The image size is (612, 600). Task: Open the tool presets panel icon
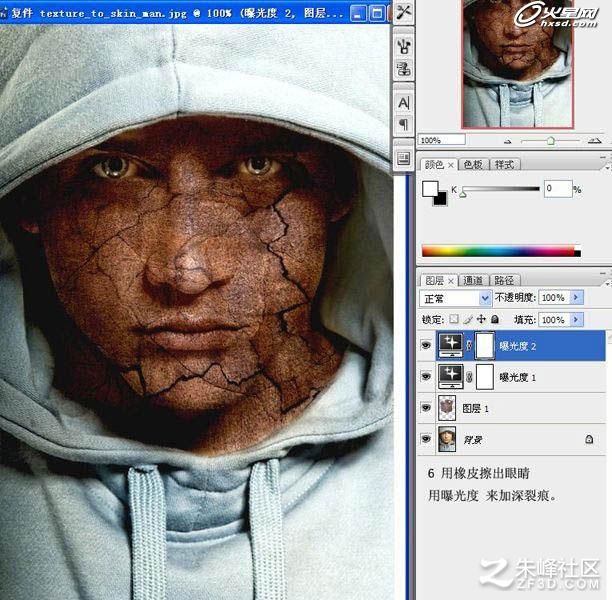click(404, 12)
